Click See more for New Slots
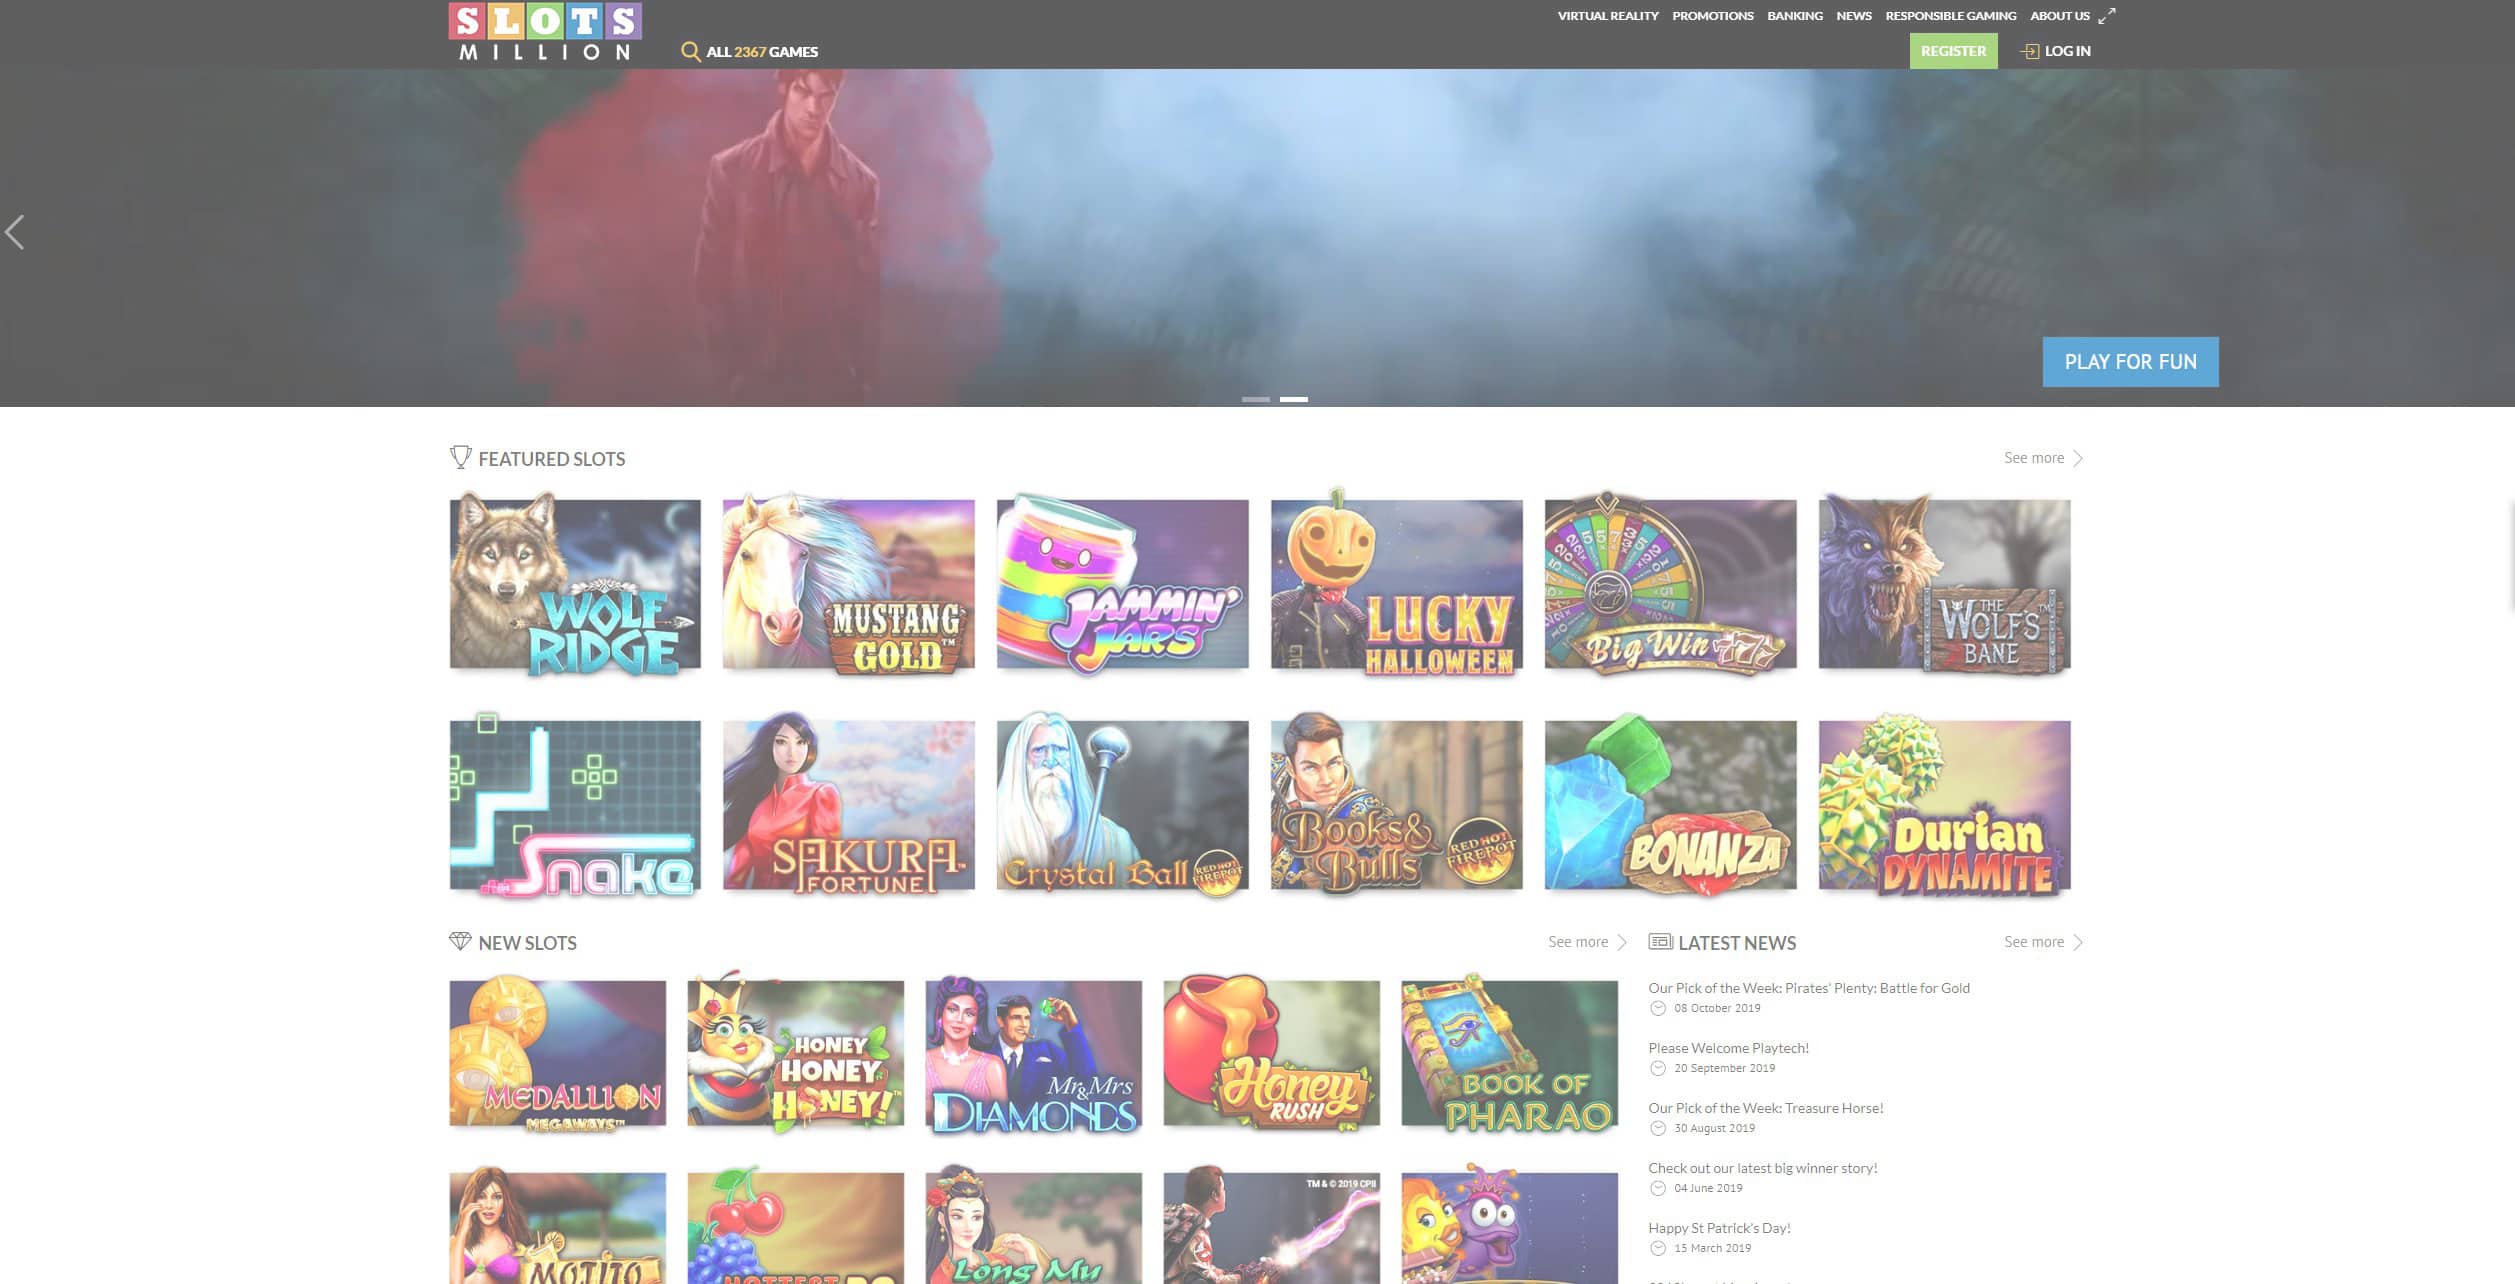This screenshot has height=1284, width=2515. click(x=1577, y=942)
